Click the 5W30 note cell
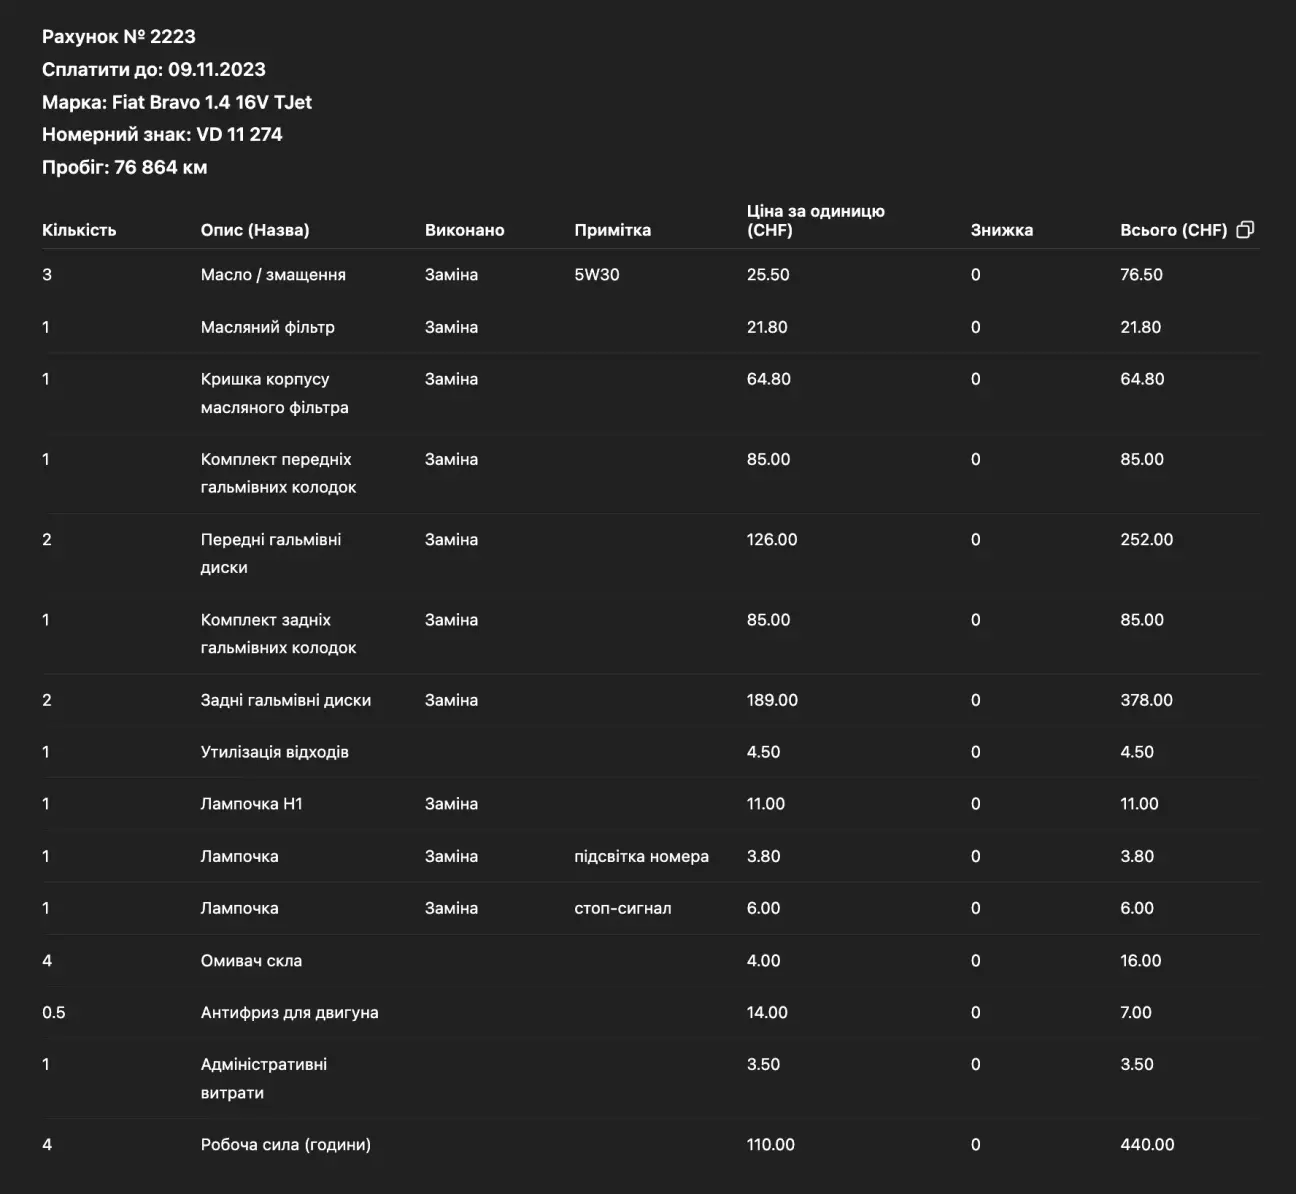Viewport: 1296px width, 1194px height. click(596, 275)
